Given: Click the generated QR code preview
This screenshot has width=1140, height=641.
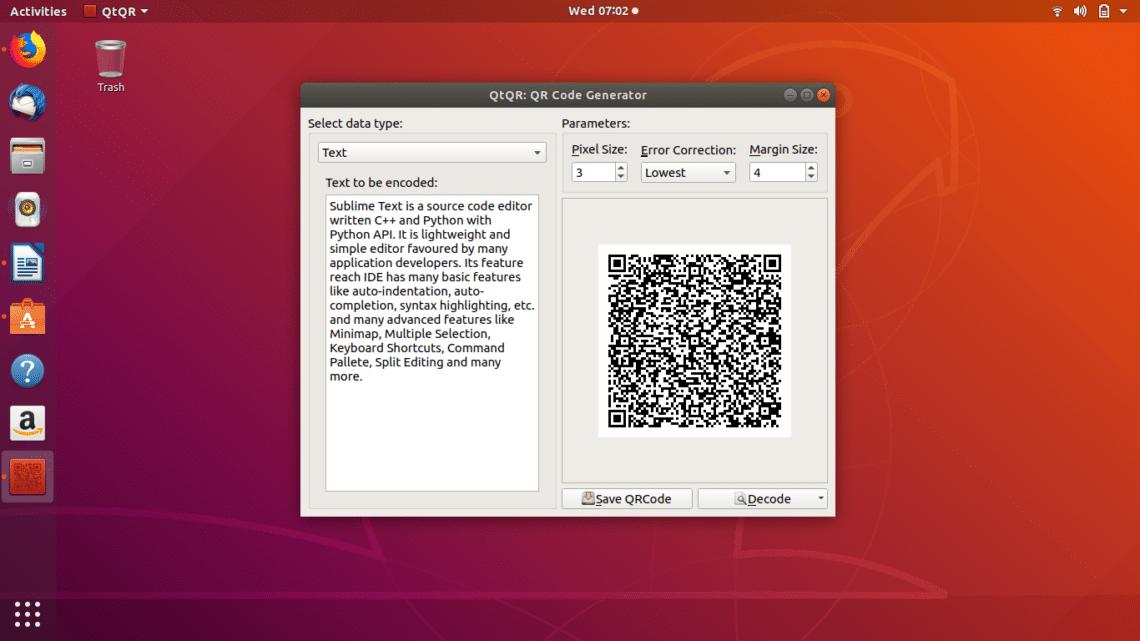Looking at the screenshot, I should (694, 340).
